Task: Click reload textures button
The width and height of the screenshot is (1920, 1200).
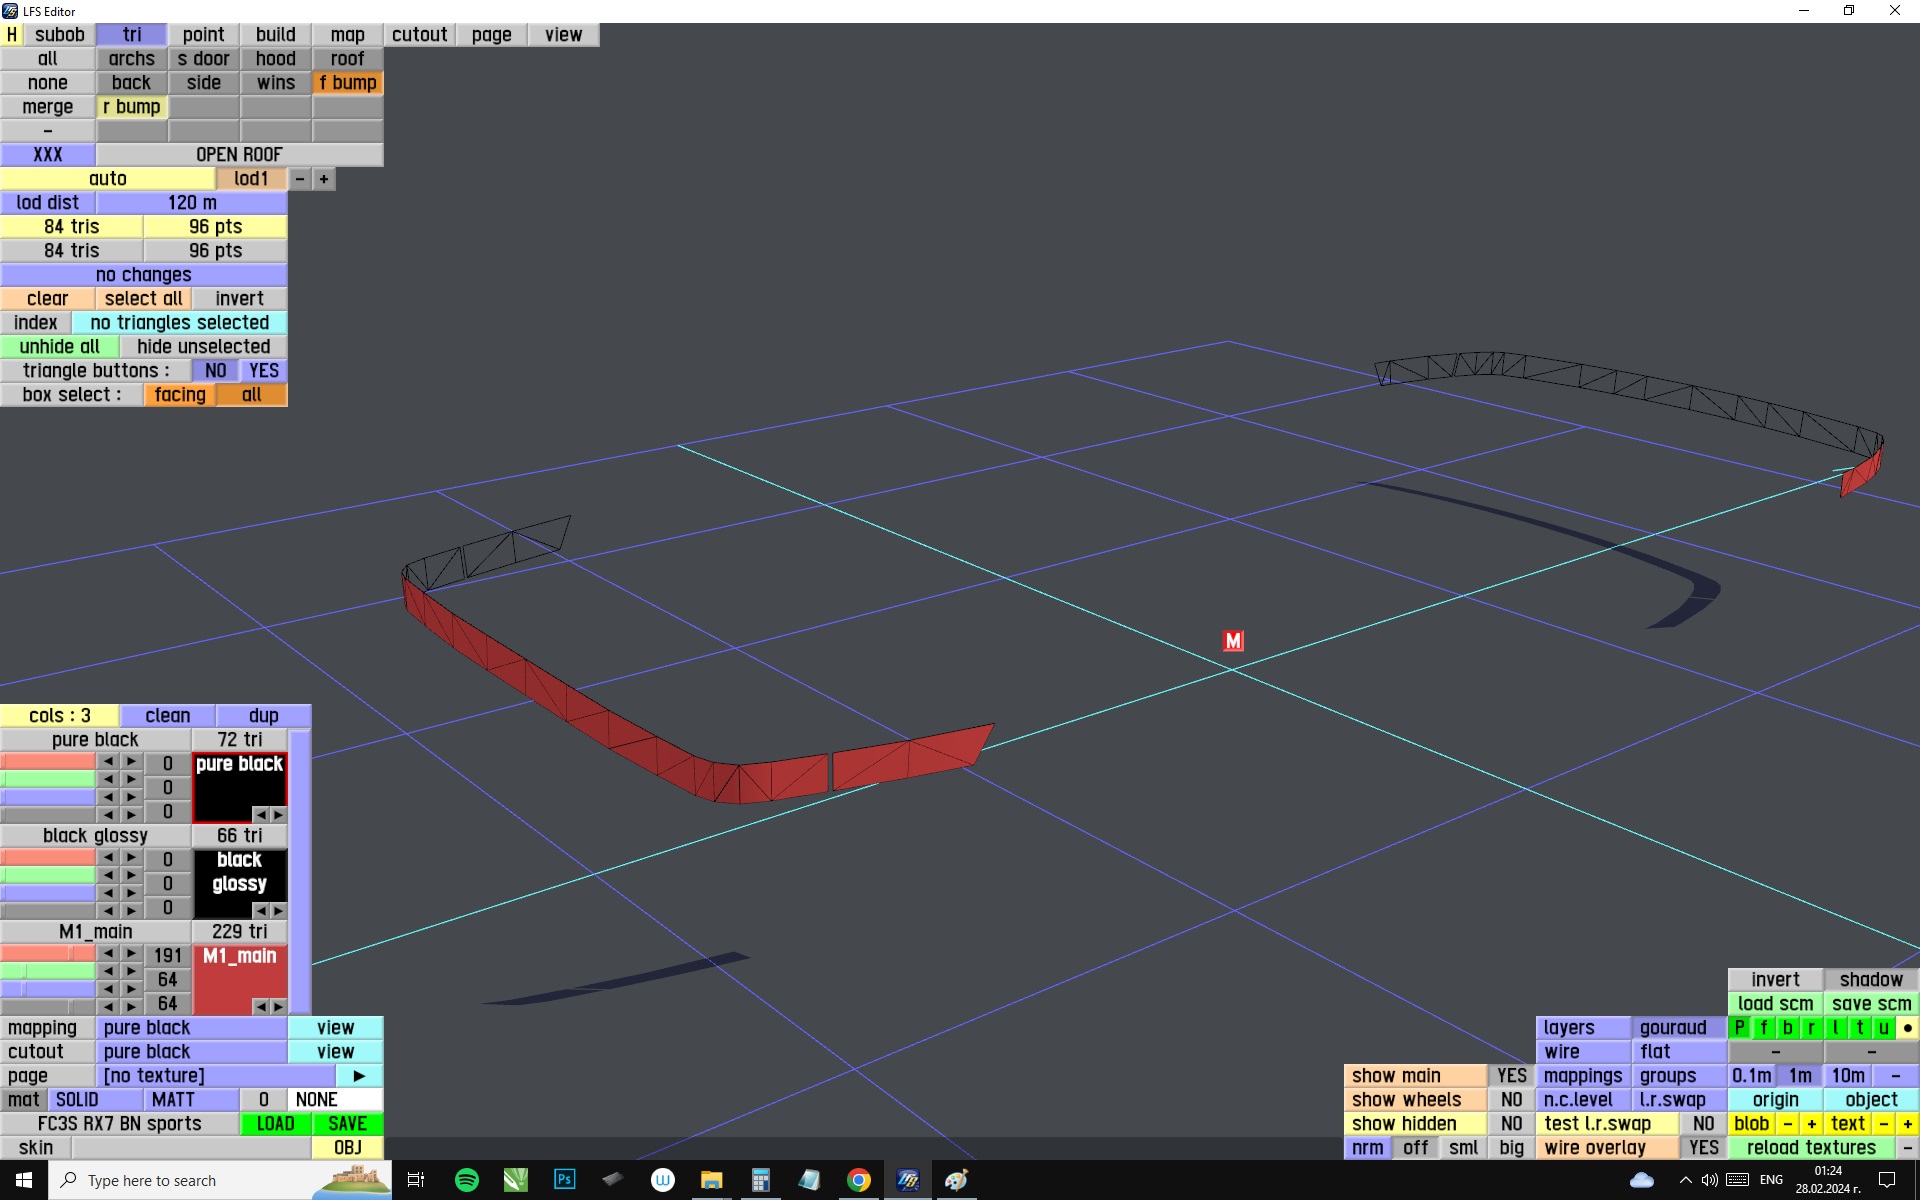Action: 1811,1148
